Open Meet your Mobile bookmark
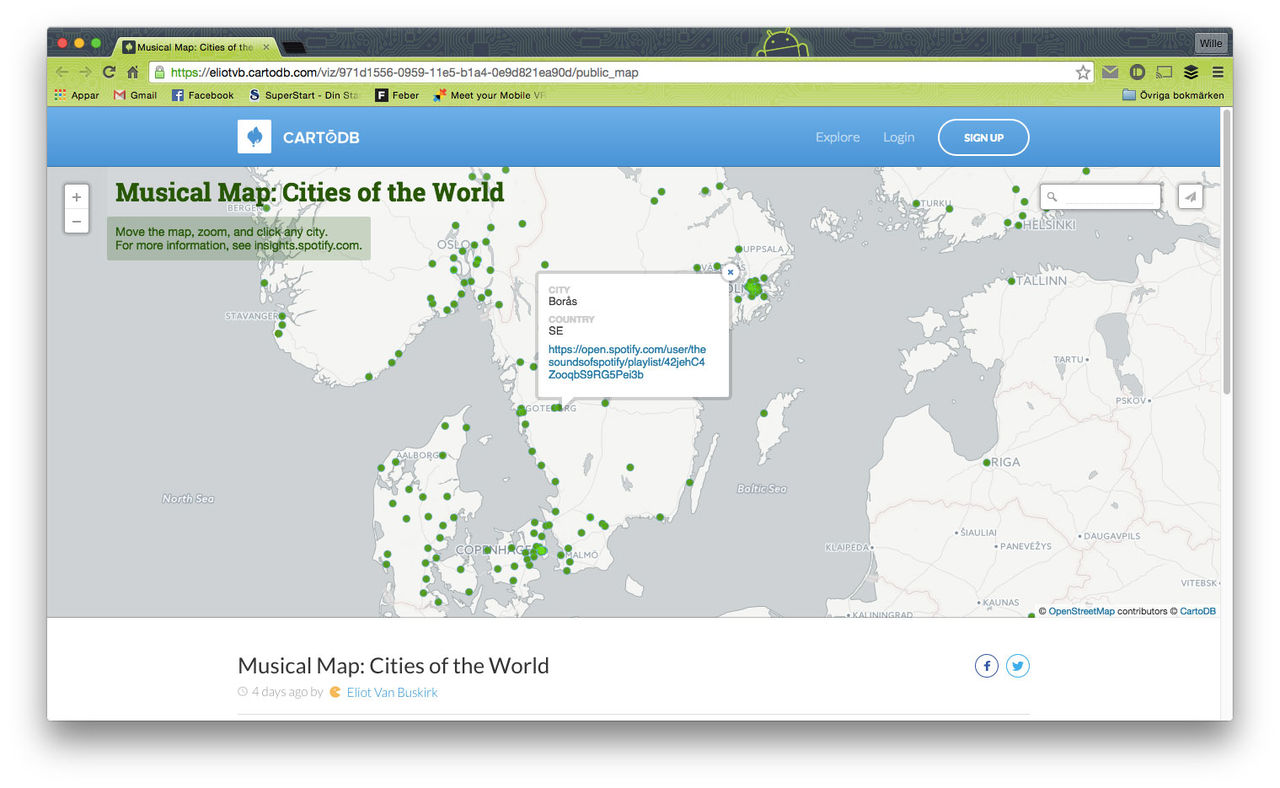Viewport: 1280px width, 788px height. coord(490,95)
